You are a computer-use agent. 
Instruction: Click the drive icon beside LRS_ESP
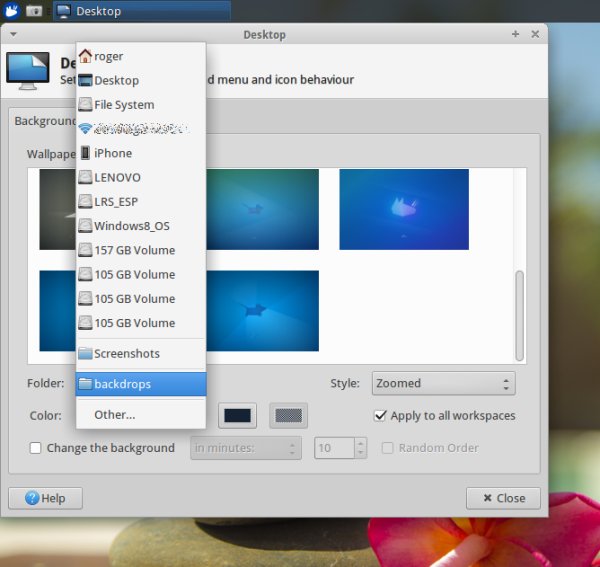tap(85, 202)
